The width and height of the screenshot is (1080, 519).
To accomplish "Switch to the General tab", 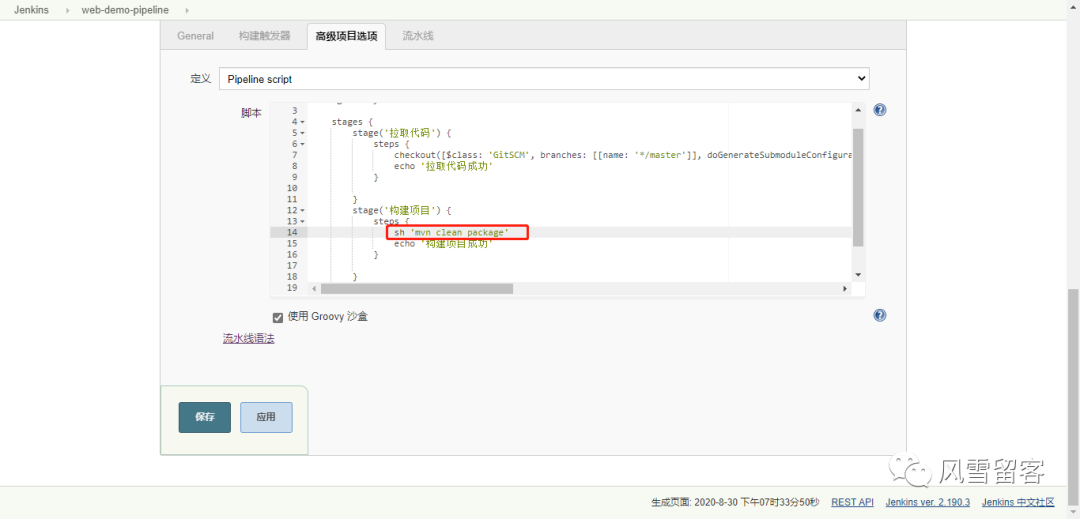I will coord(195,36).
